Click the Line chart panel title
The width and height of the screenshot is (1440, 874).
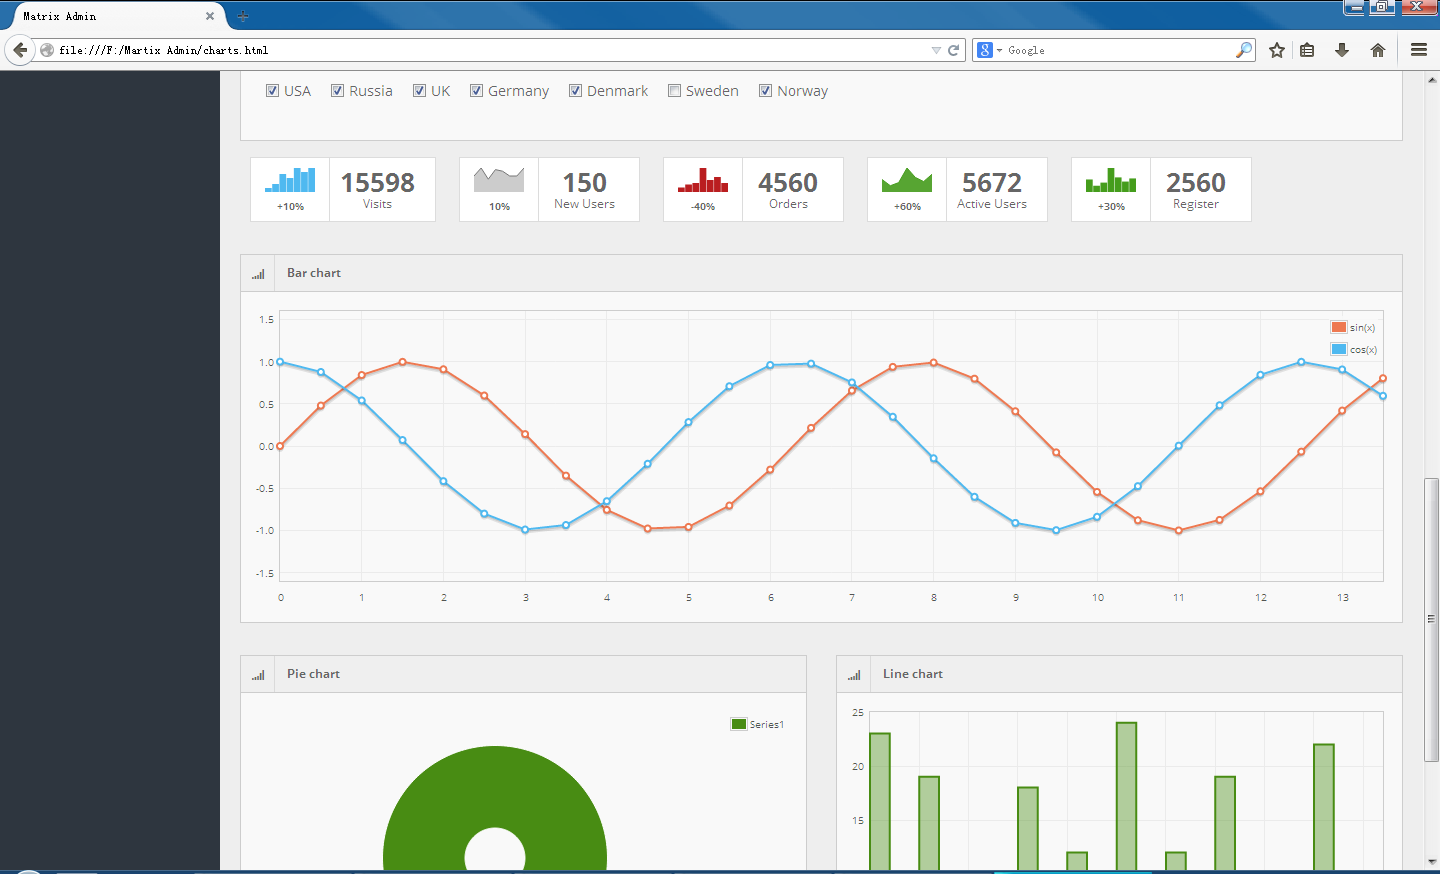[913, 674]
